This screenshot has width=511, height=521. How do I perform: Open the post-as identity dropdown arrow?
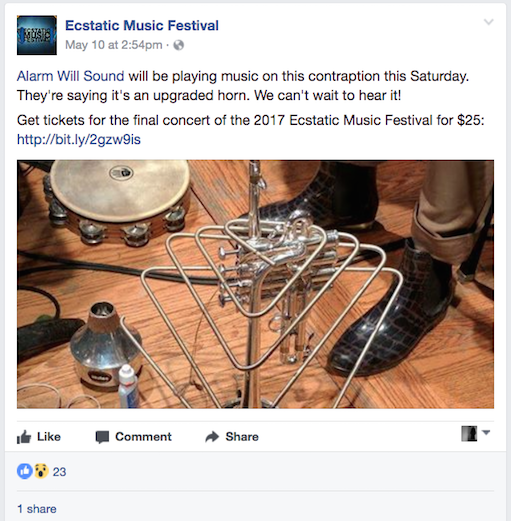click(x=486, y=433)
